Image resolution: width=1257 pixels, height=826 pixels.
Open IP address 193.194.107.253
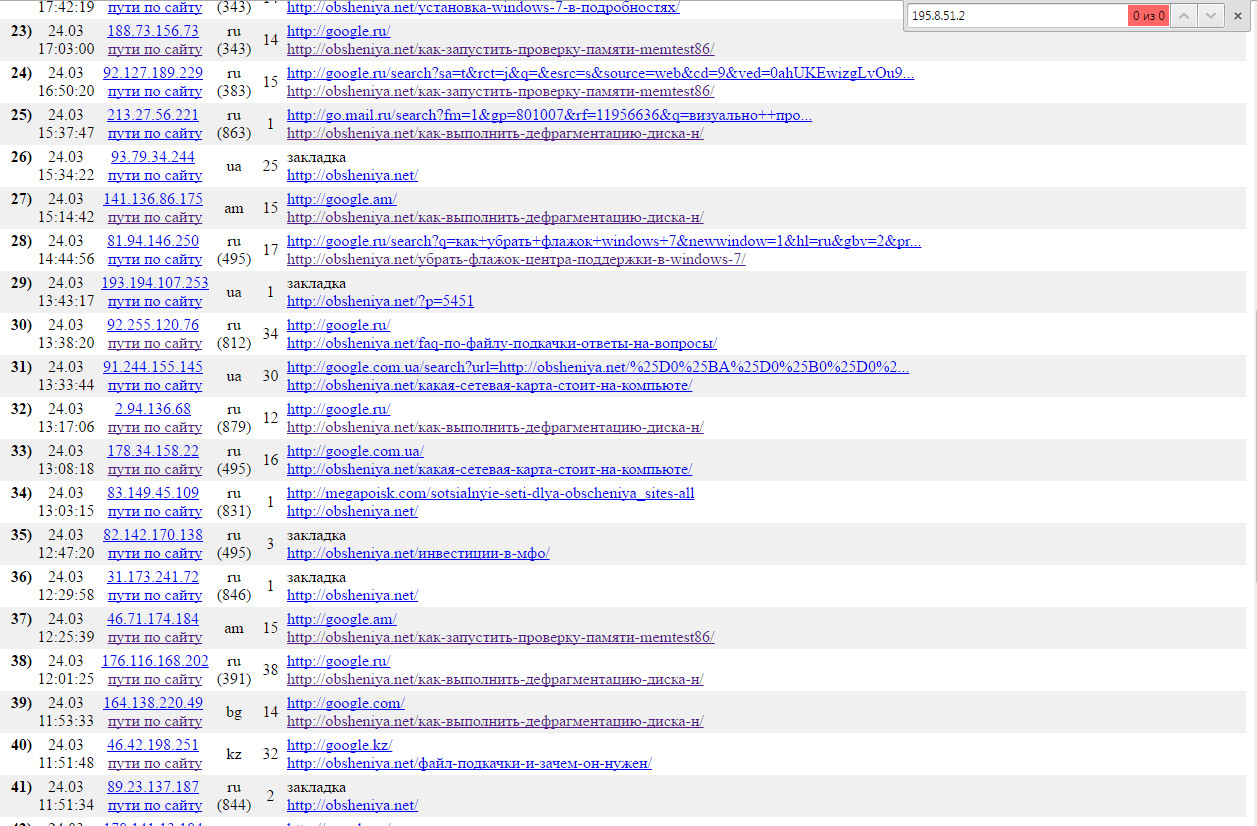click(155, 283)
